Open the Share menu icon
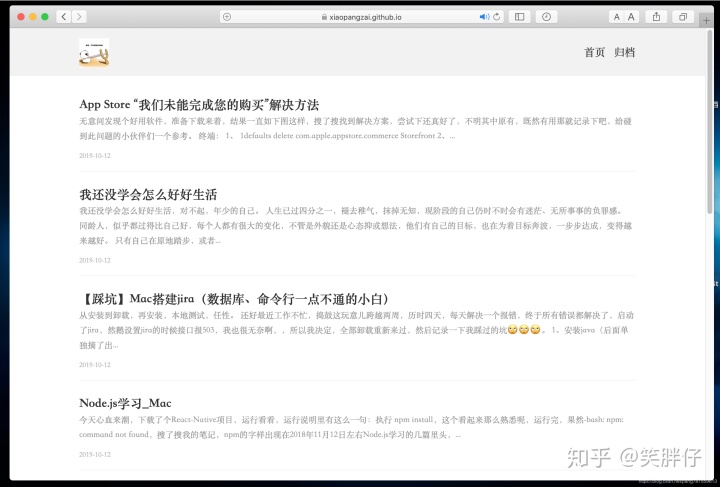This screenshot has width=720, height=487. pos(657,17)
